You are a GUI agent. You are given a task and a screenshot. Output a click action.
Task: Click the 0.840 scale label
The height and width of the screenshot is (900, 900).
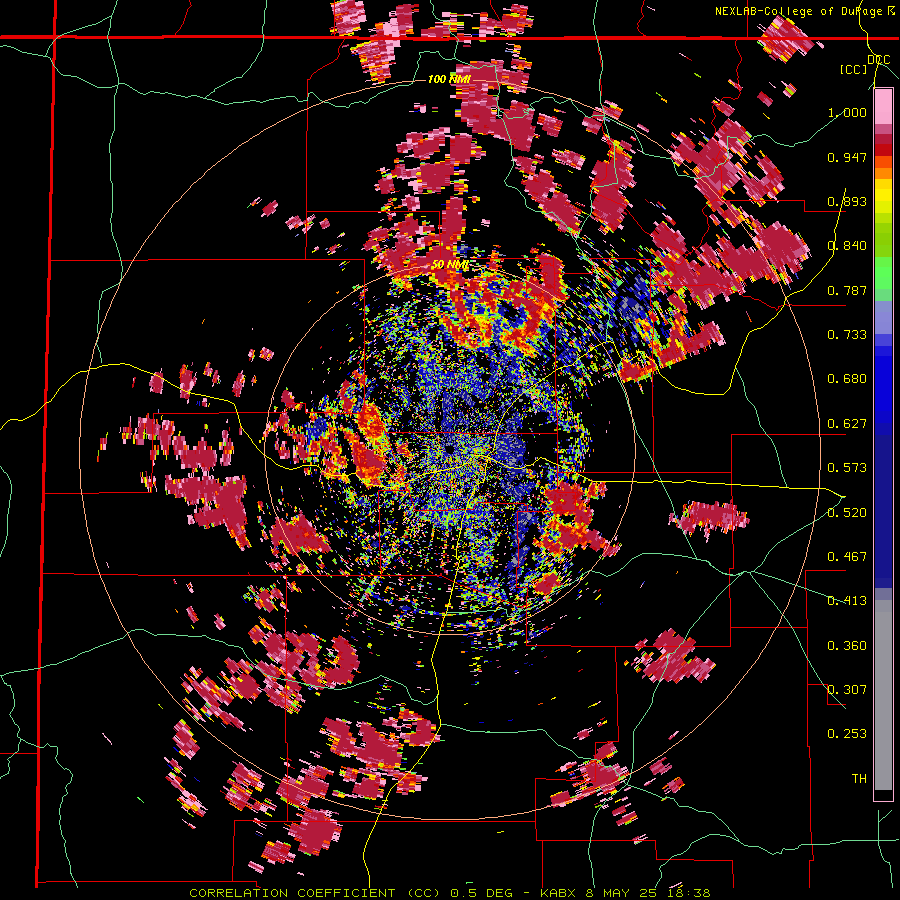(847, 246)
